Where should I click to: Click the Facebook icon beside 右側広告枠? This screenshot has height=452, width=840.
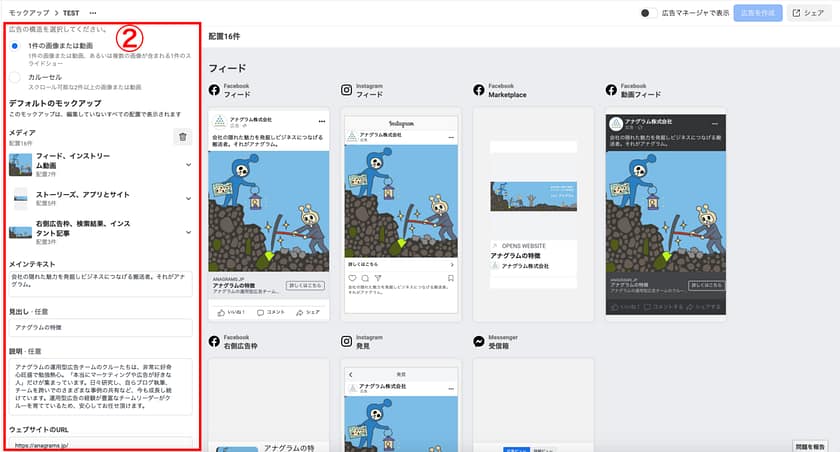pyautogui.click(x=214, y=341)
